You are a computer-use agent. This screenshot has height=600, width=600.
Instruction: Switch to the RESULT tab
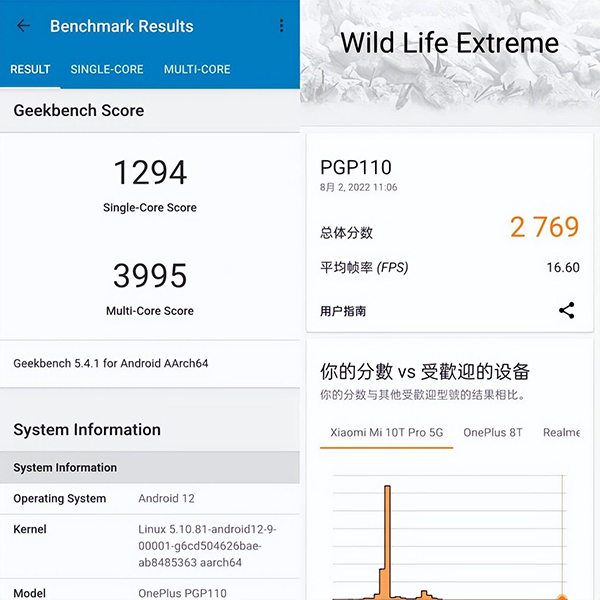pos(30,69)
